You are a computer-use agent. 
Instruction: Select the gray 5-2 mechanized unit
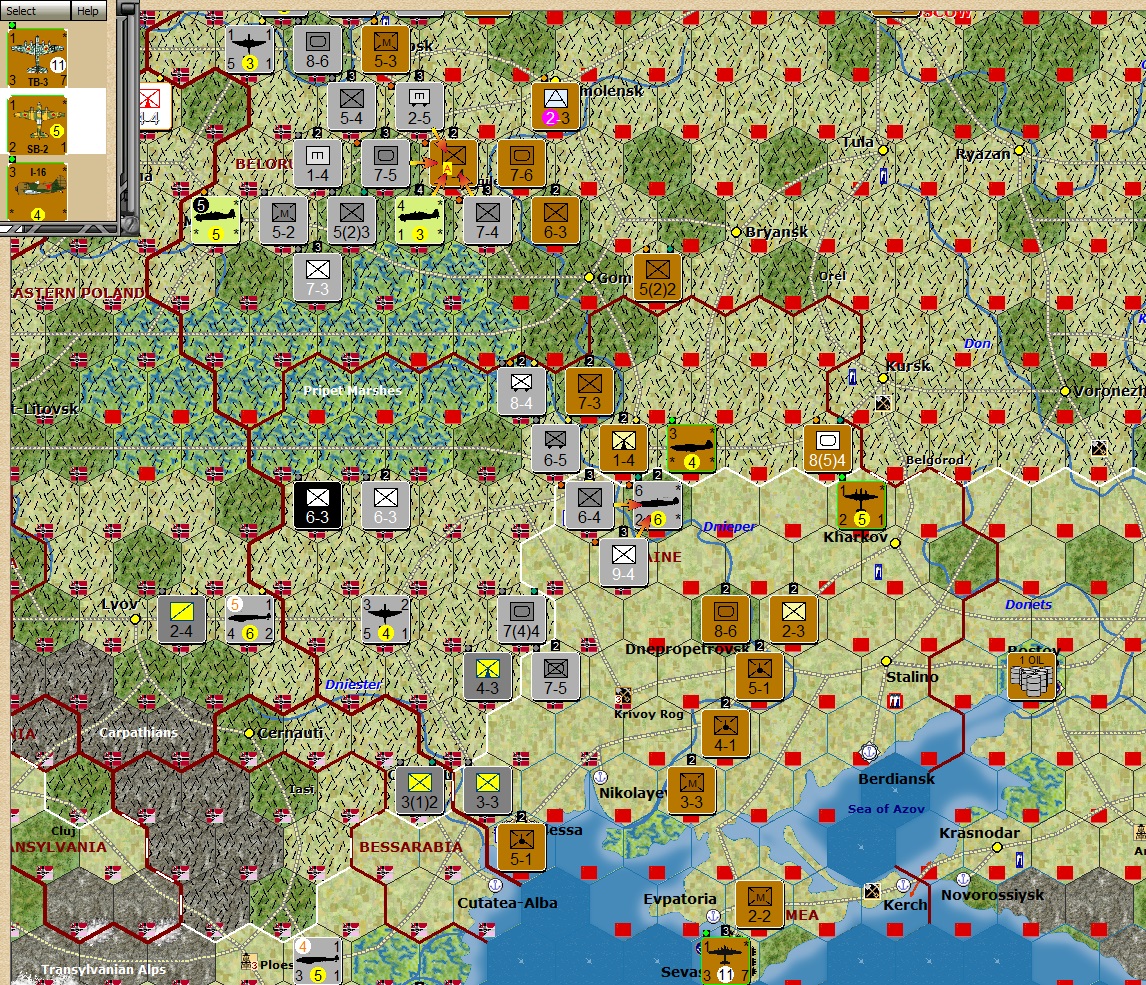coord(284,220)
